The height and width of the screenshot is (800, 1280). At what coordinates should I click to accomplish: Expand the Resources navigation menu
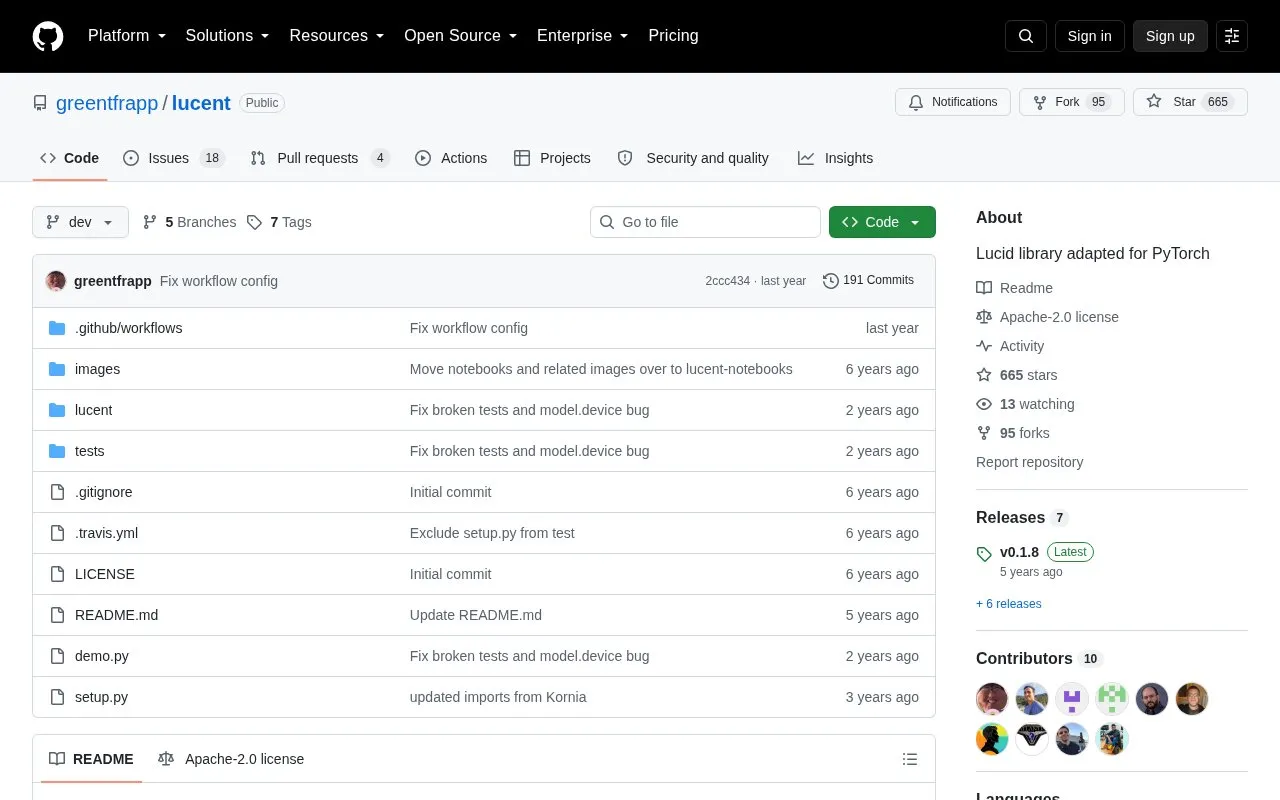click(337, 36)
